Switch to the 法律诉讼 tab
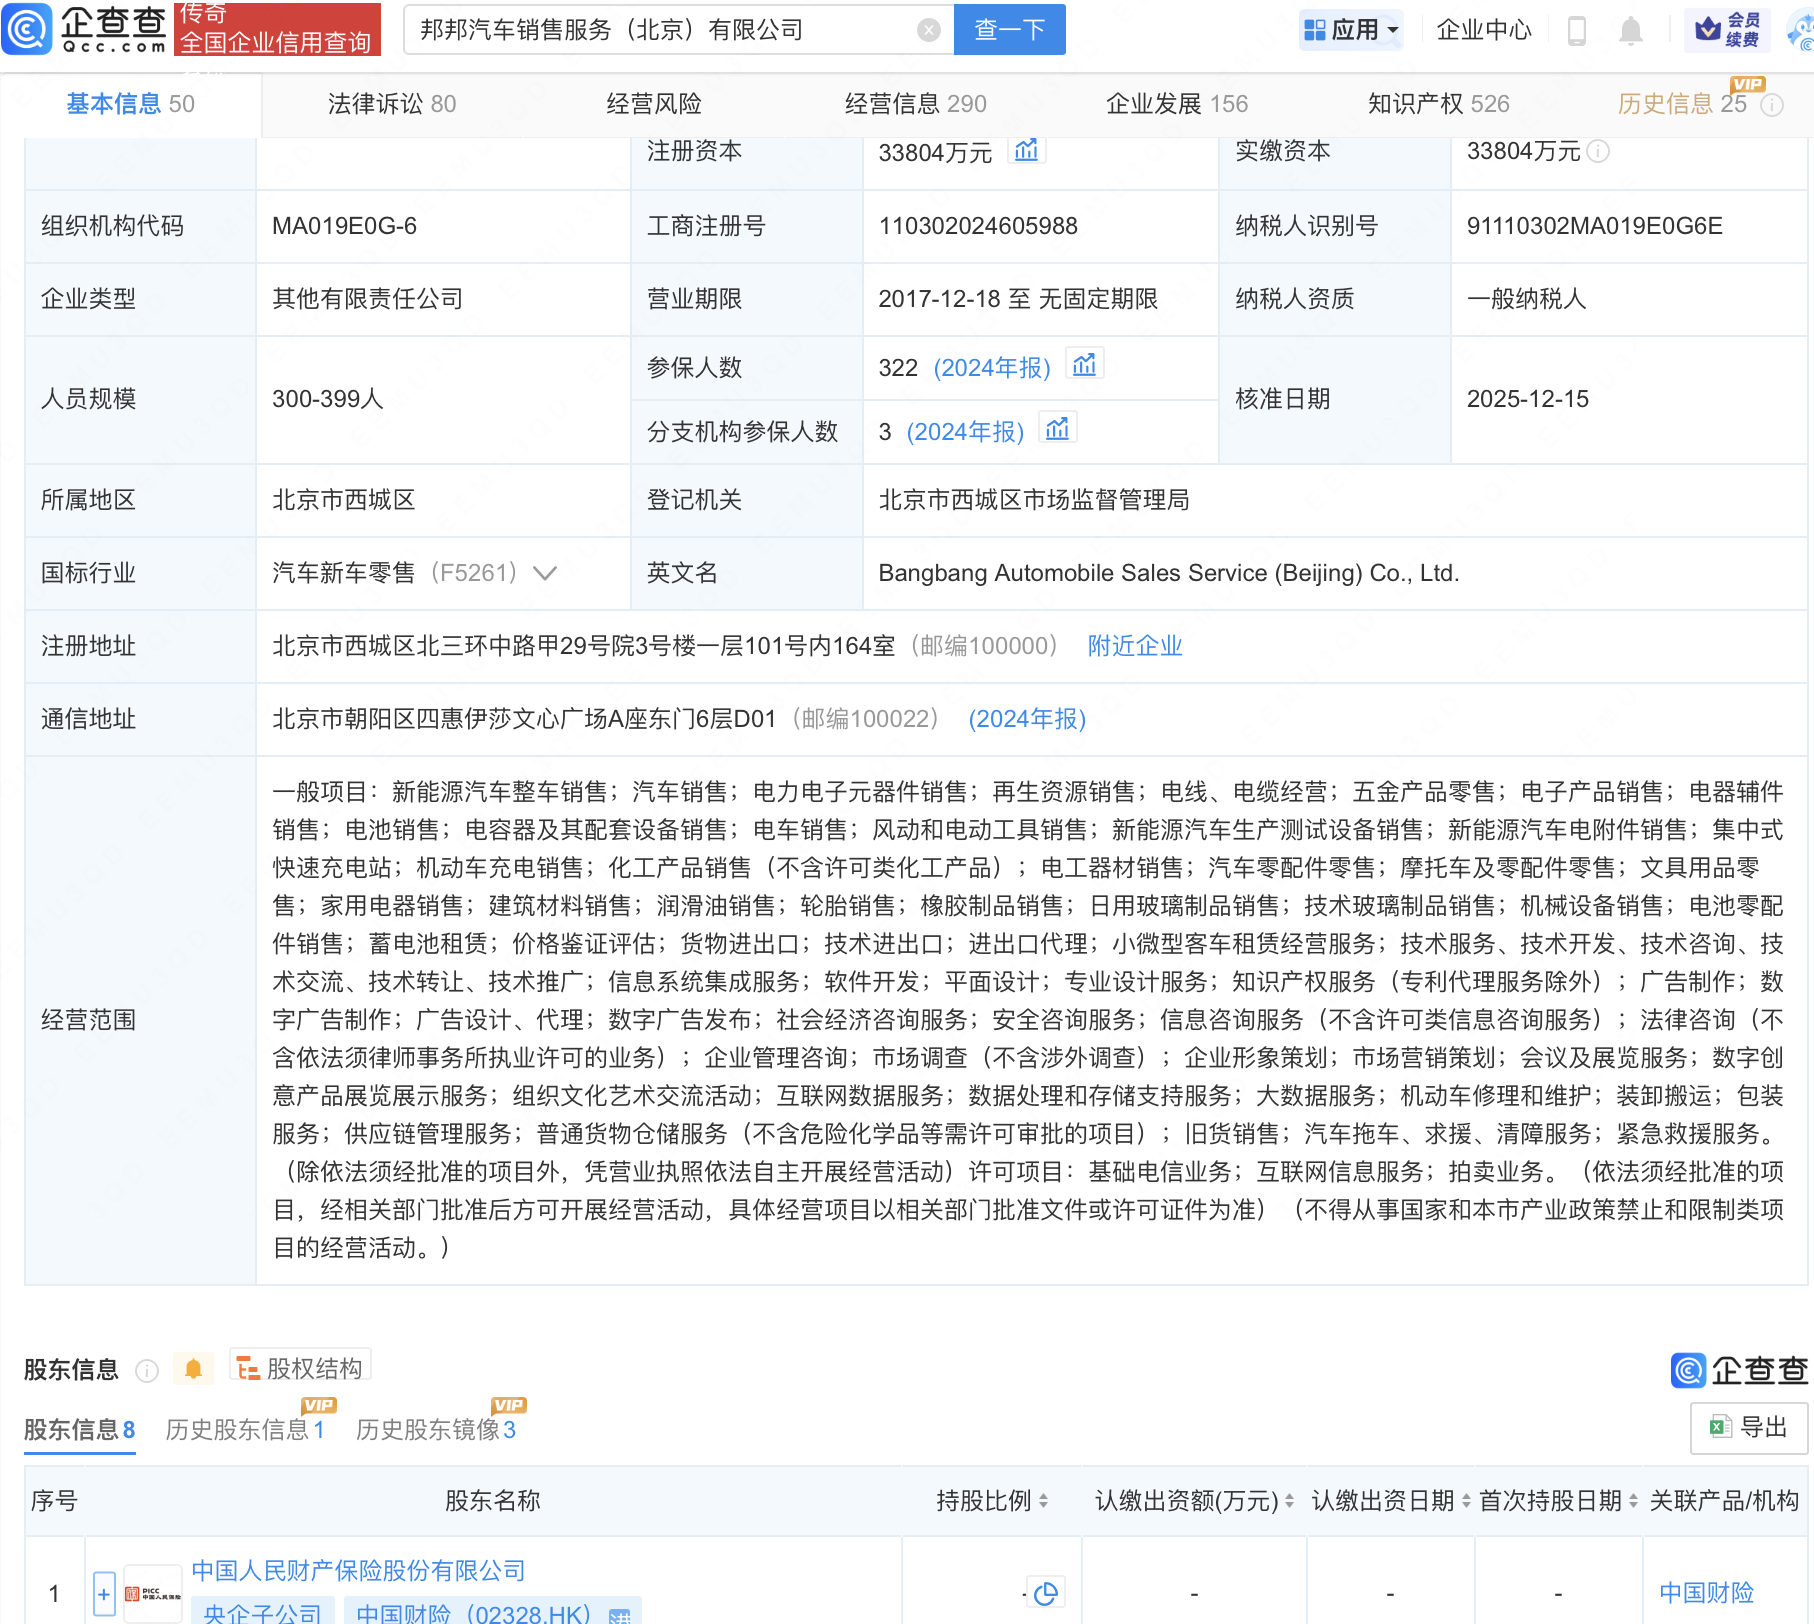Viewport: 1814px width, 1624px height. [391, 104]
